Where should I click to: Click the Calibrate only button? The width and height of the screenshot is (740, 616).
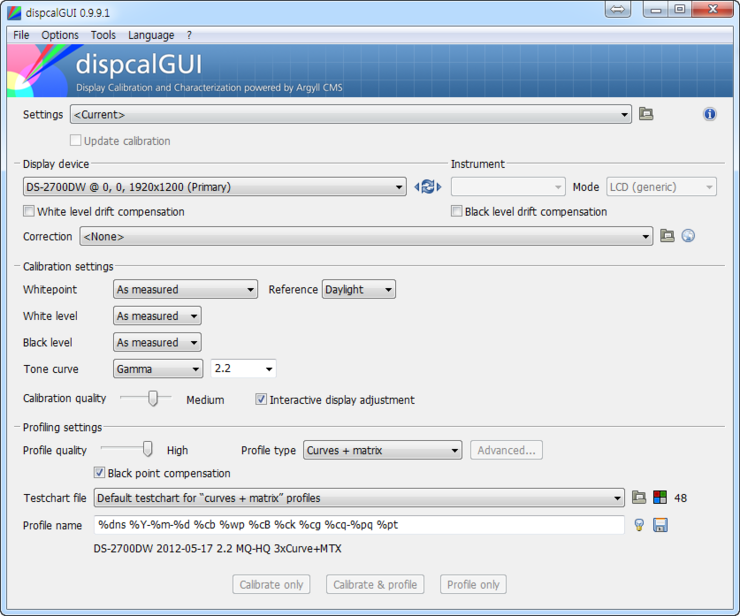[x=271, y=584]
